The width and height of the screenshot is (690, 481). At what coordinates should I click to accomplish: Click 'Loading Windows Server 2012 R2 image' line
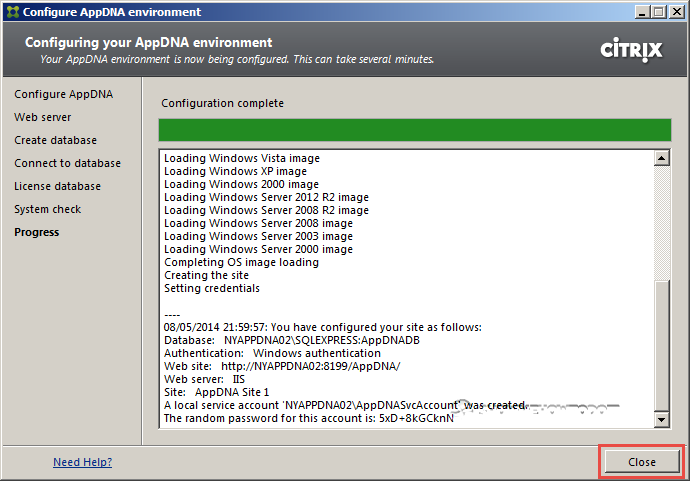[x=266, y=197]
